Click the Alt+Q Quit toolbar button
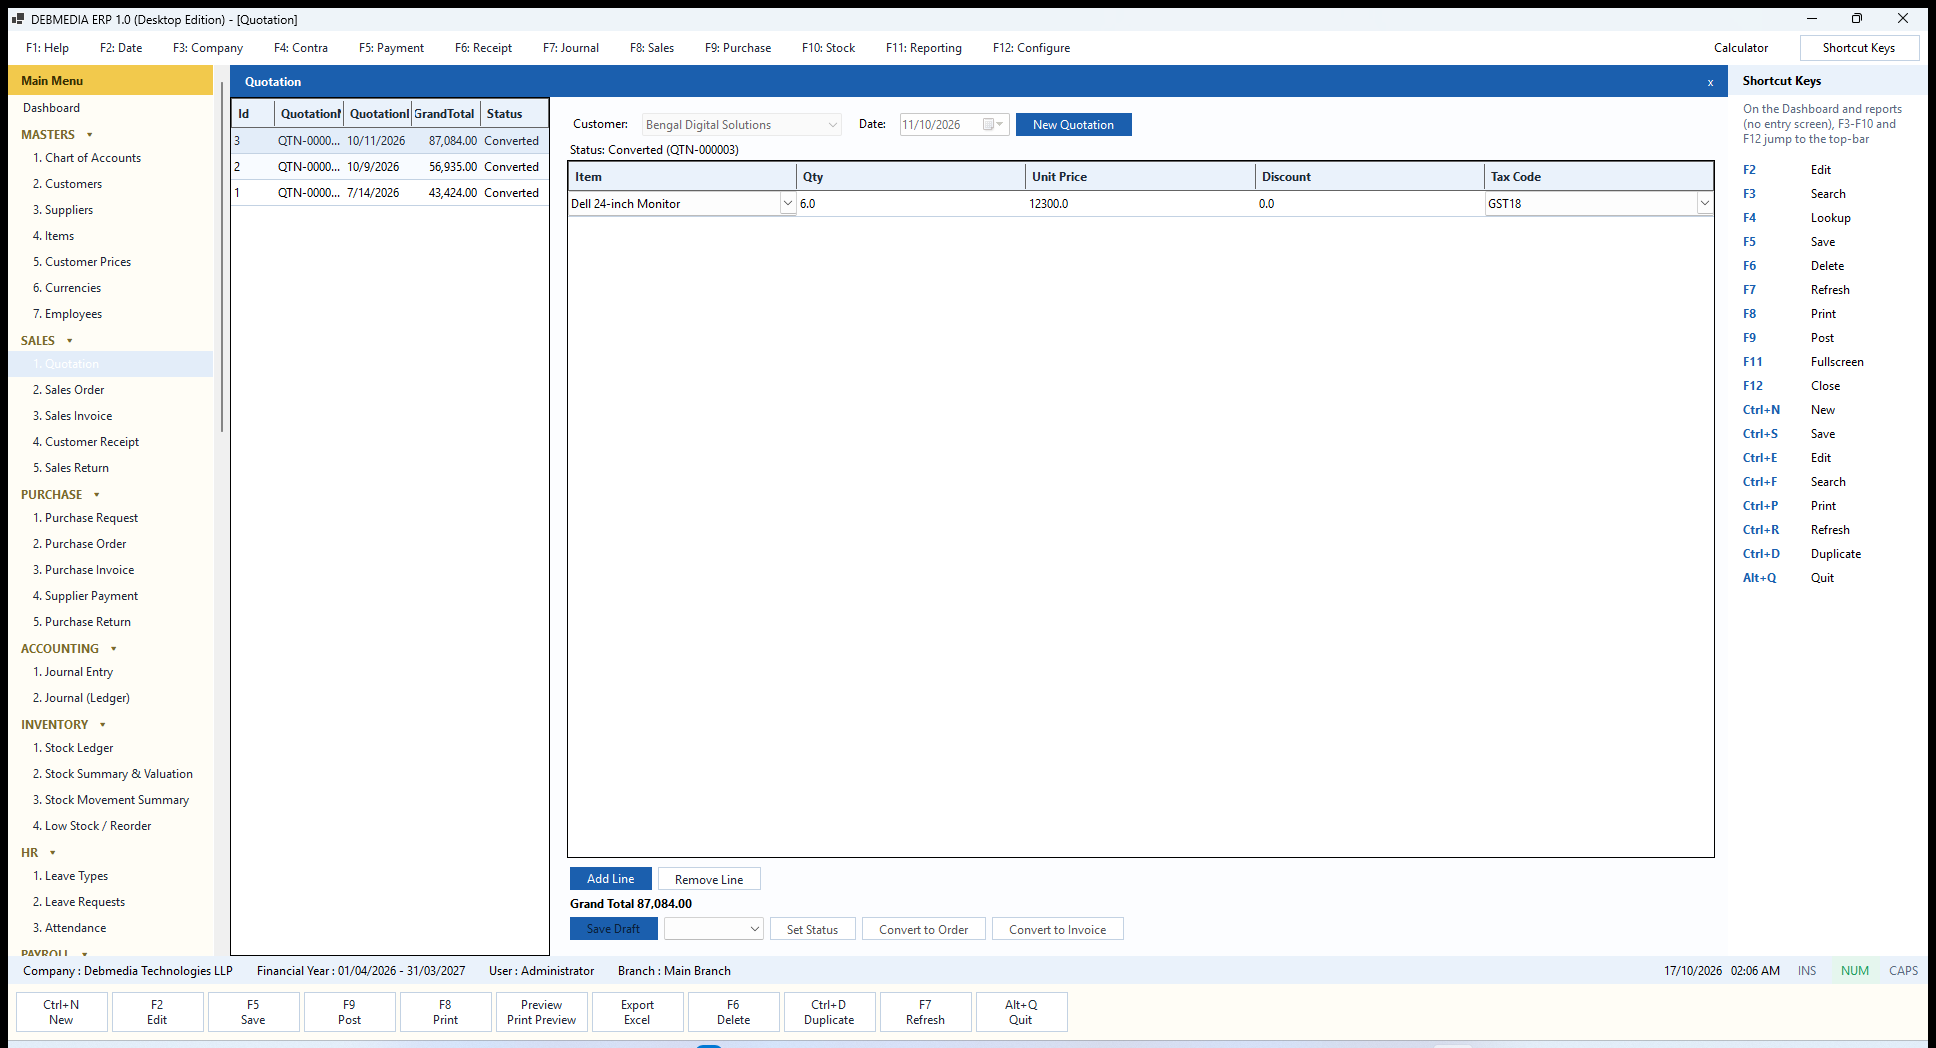 click(x=1021, y=1012)
